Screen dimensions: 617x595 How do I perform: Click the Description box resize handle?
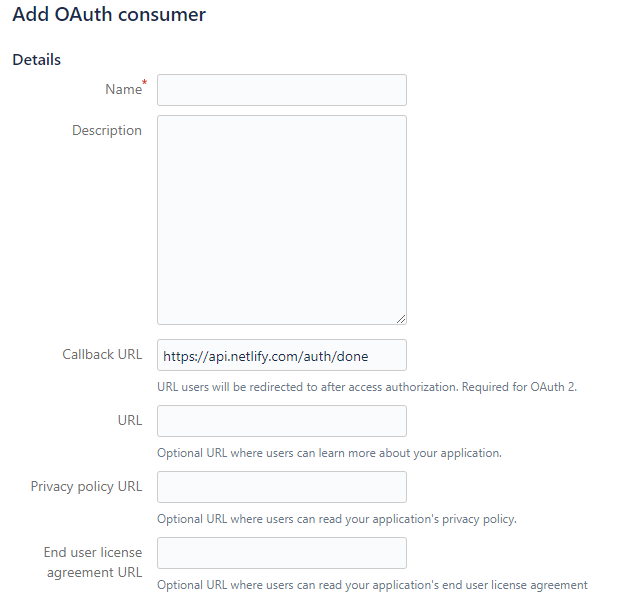click(401, 319)
